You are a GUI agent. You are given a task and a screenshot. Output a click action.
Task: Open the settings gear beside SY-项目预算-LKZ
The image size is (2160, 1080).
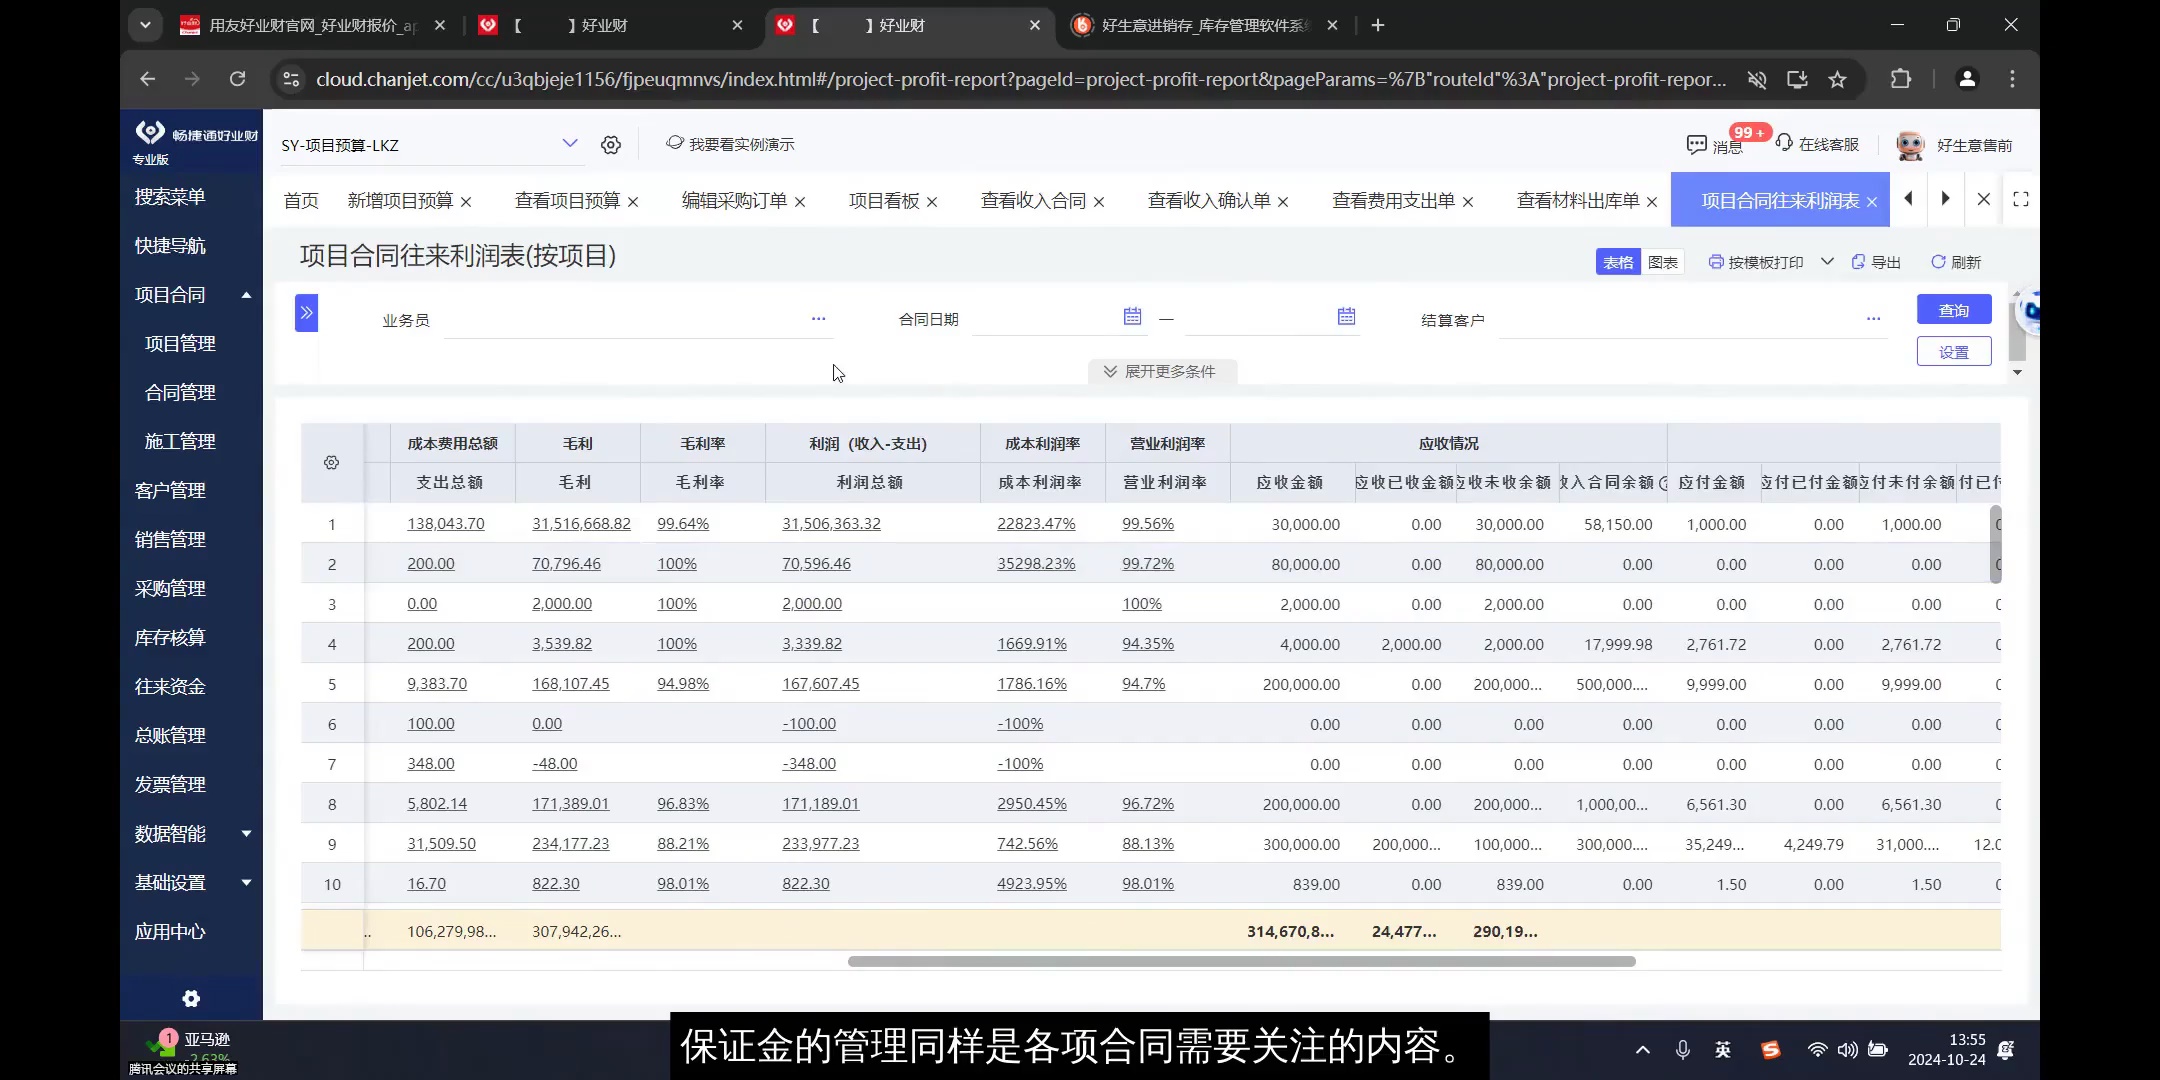pos(610,144)
